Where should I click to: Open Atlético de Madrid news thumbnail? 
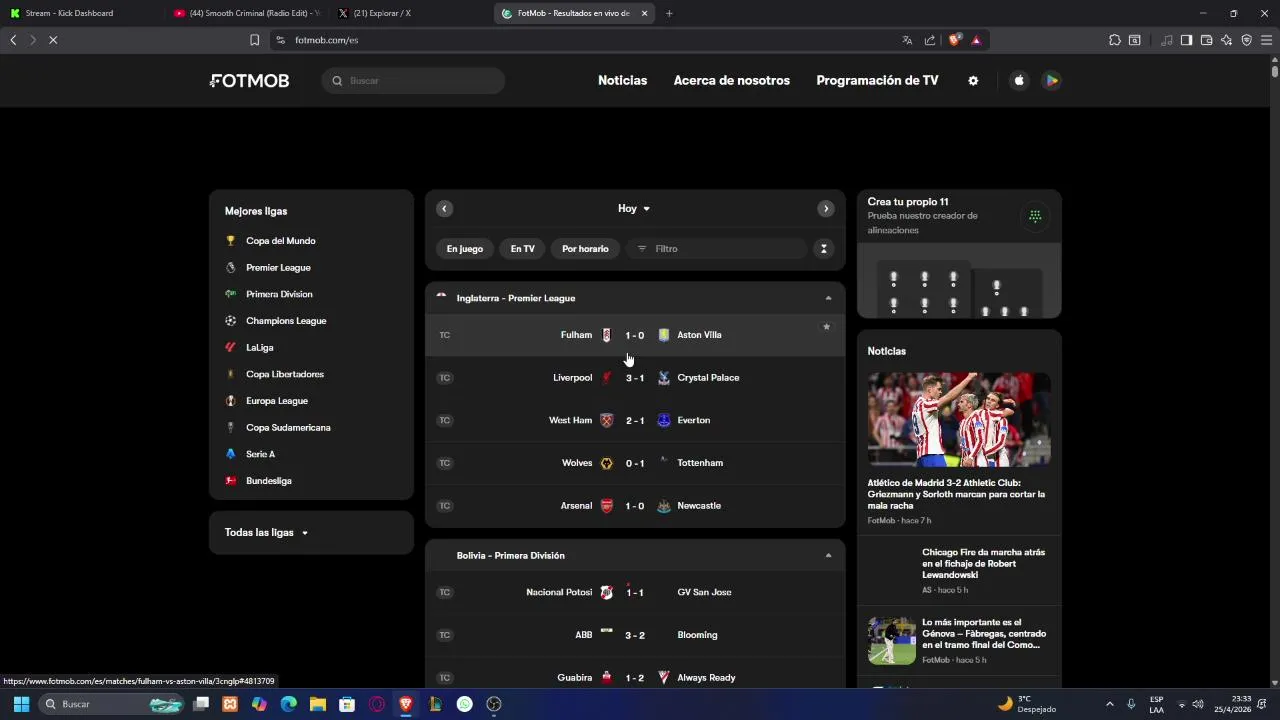pos(959,419)
